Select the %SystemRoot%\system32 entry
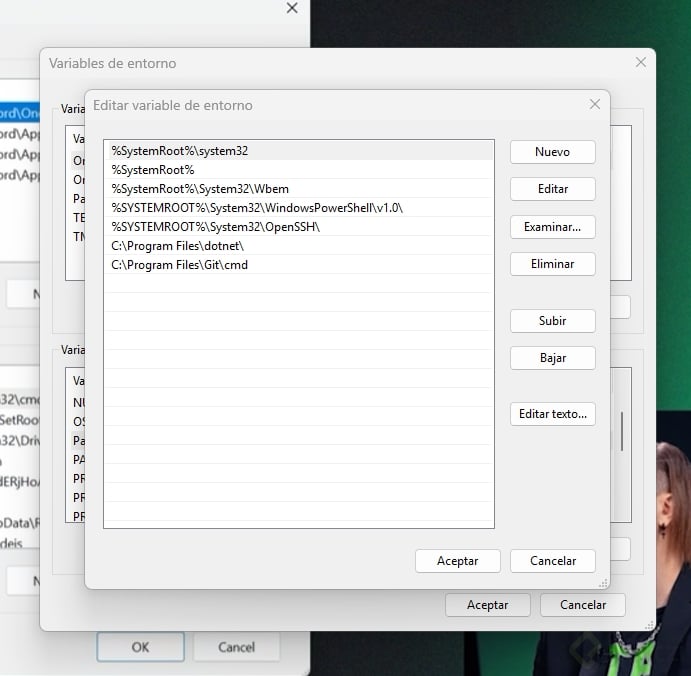Screen dimensions: 691x676 [x=299, y=151]
